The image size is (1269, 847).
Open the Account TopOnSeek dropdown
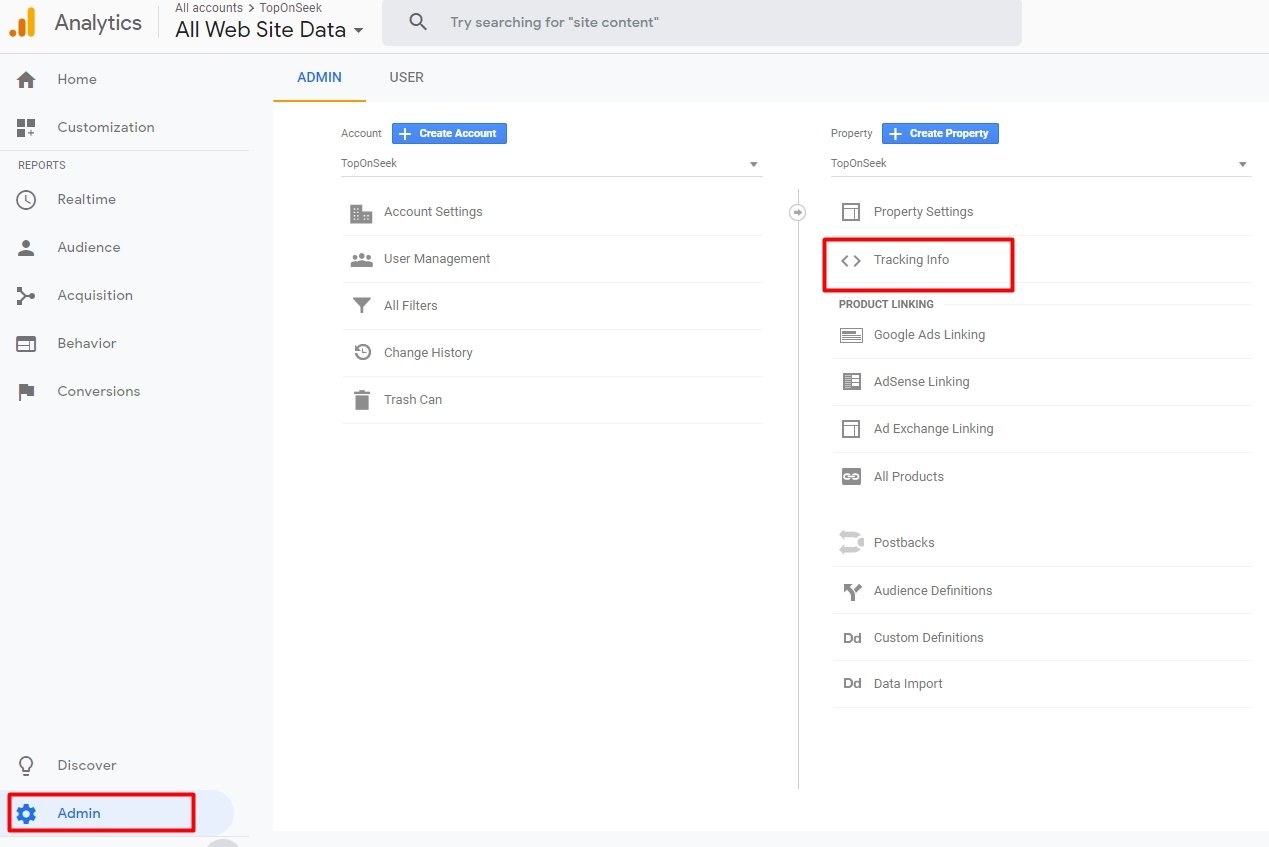point(551,164)
